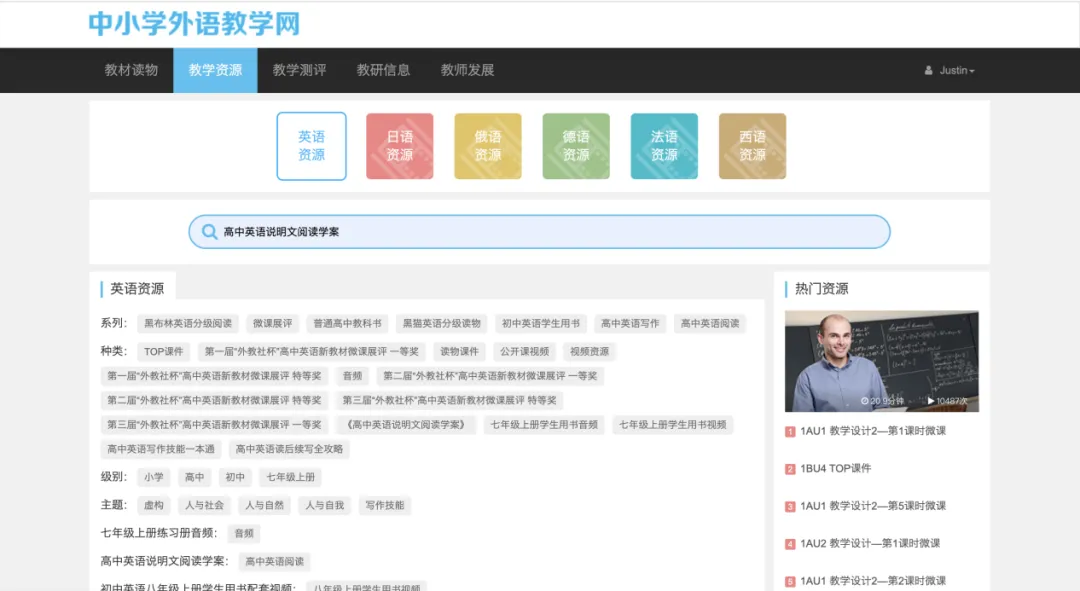The width and height of the screenshot is (1080, 591).
Task: Choose the 虚构 theme tag
Action: click(154, 506)
